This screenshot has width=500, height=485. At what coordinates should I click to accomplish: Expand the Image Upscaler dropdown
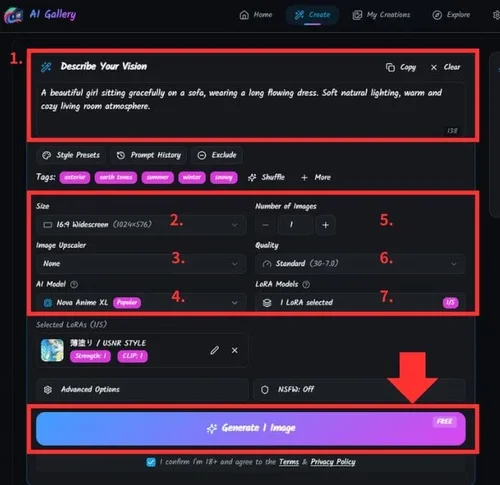pyautogui.click(x=141, y=264)
